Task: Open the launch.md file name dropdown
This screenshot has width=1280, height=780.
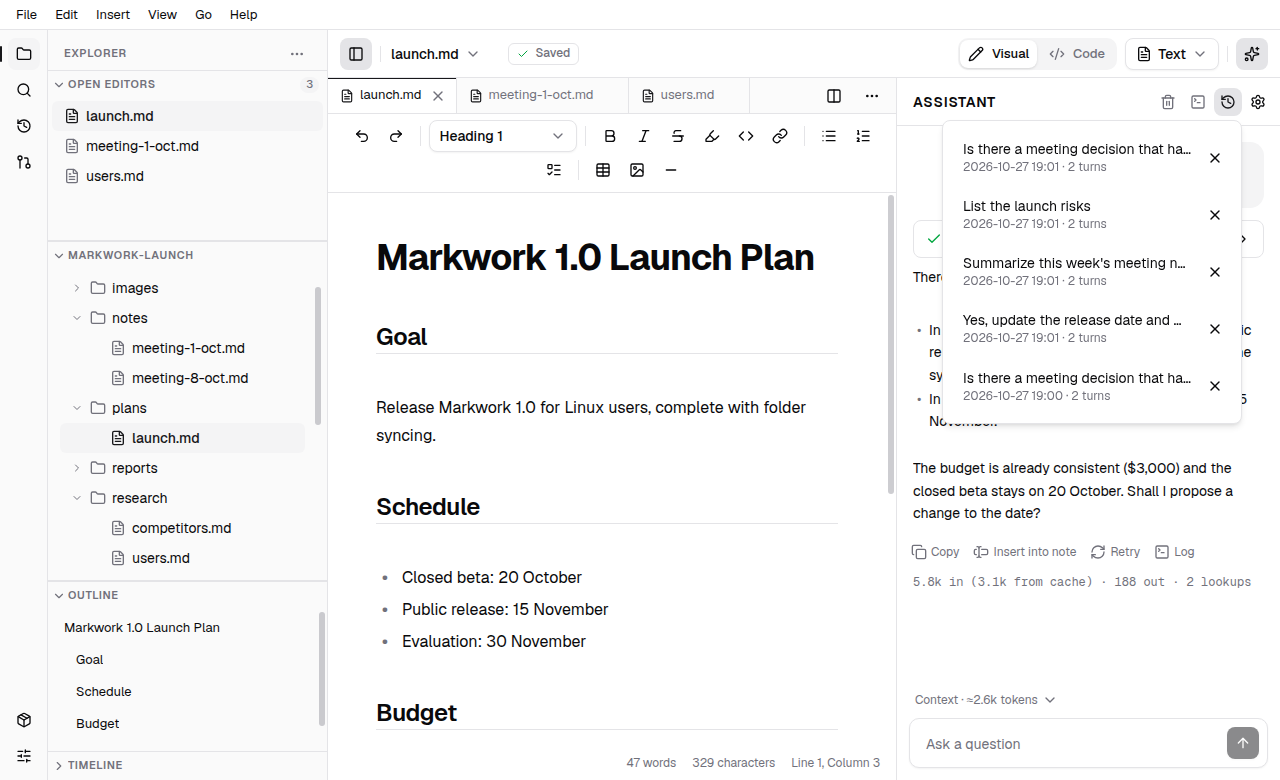Action: click(x=435, y=54)
